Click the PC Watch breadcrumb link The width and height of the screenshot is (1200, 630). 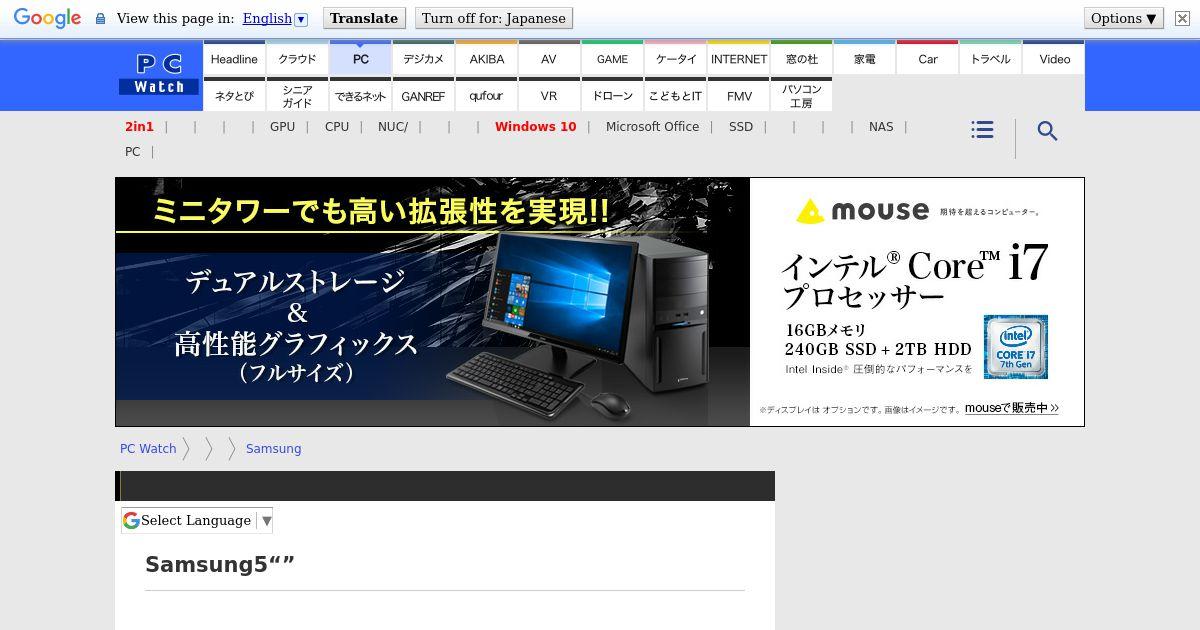148,449
